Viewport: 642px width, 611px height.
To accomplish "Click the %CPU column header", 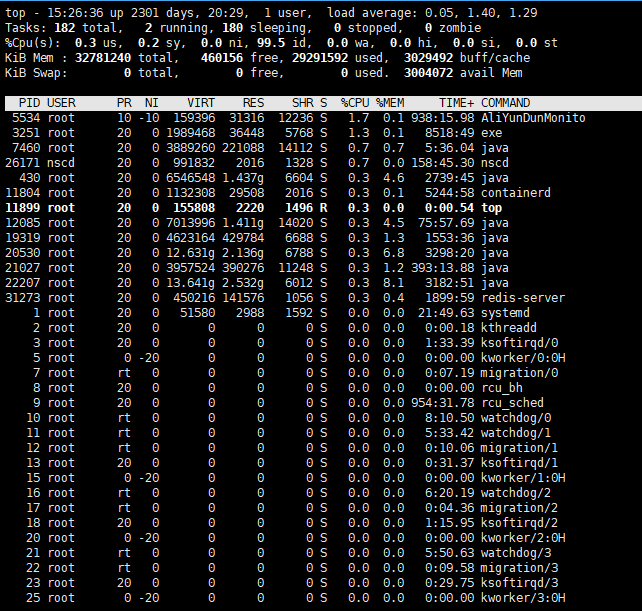I will [355, 103].
